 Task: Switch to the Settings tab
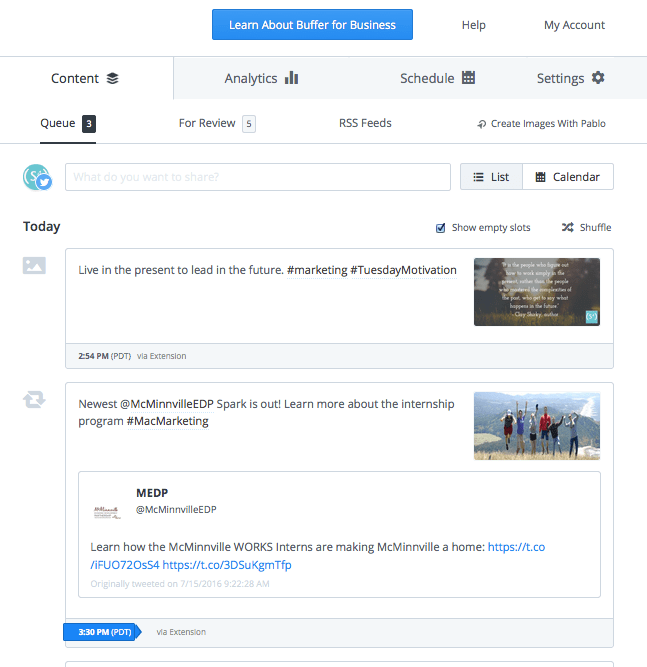coord(570,78)
